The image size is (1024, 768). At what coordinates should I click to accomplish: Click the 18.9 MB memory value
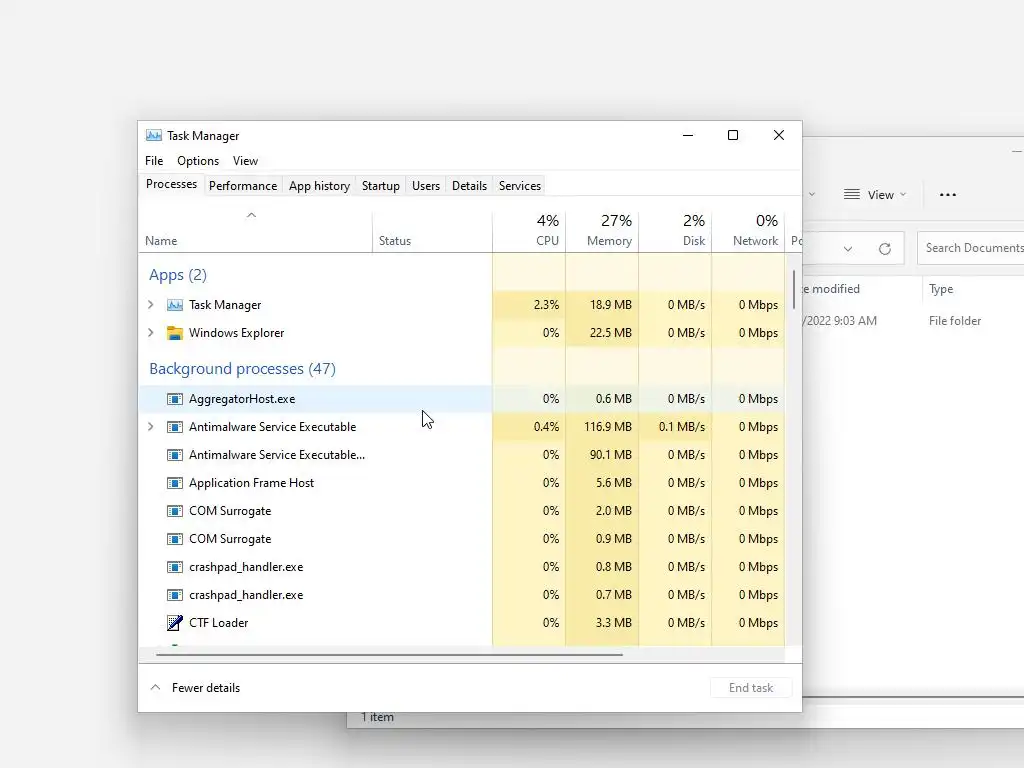point(611,305)
